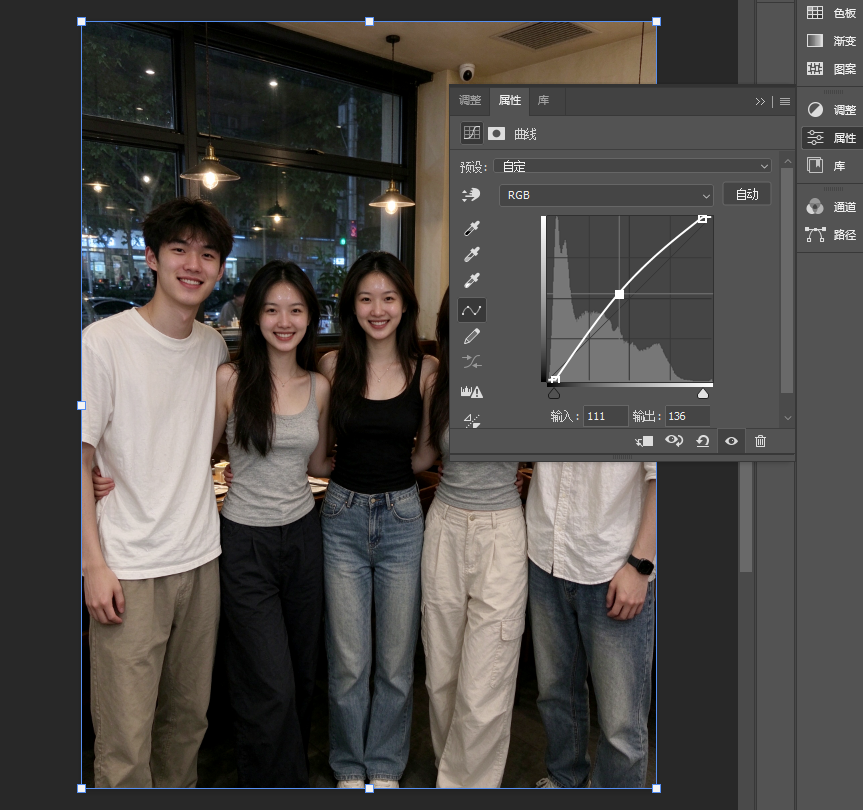Image resolution: width=863 pixels, height=810 pixels.
Task: Click the properties panel scroll-down arrow
Action: (788, 418)
